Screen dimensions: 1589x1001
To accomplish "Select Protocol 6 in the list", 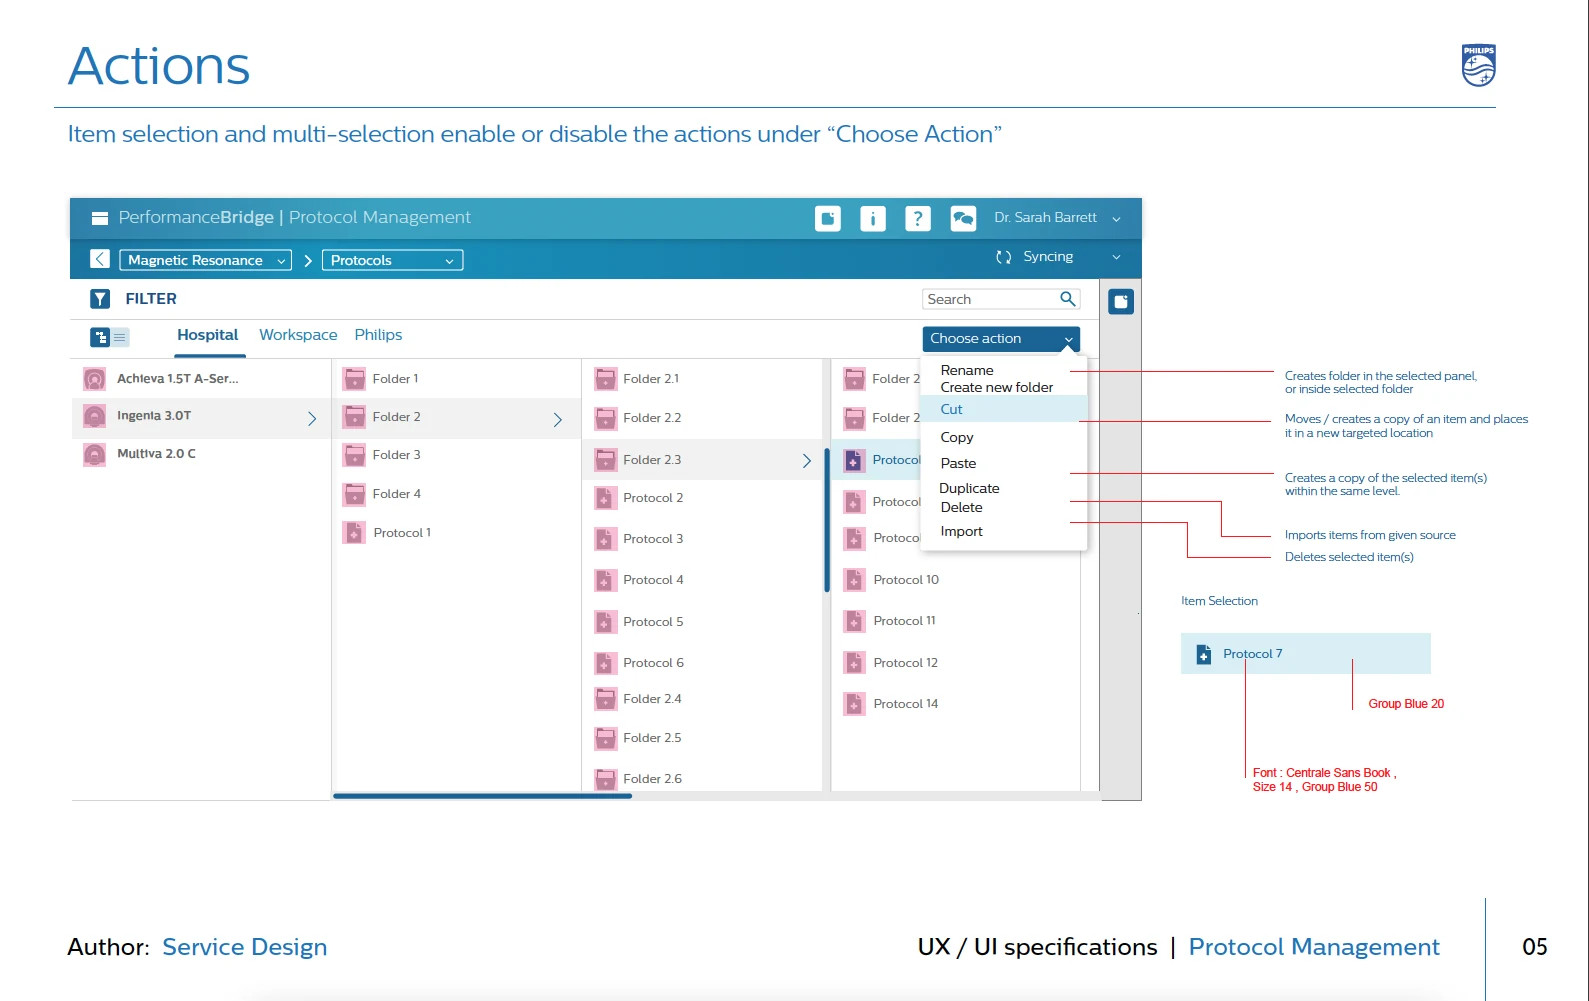I will [653, 663].
